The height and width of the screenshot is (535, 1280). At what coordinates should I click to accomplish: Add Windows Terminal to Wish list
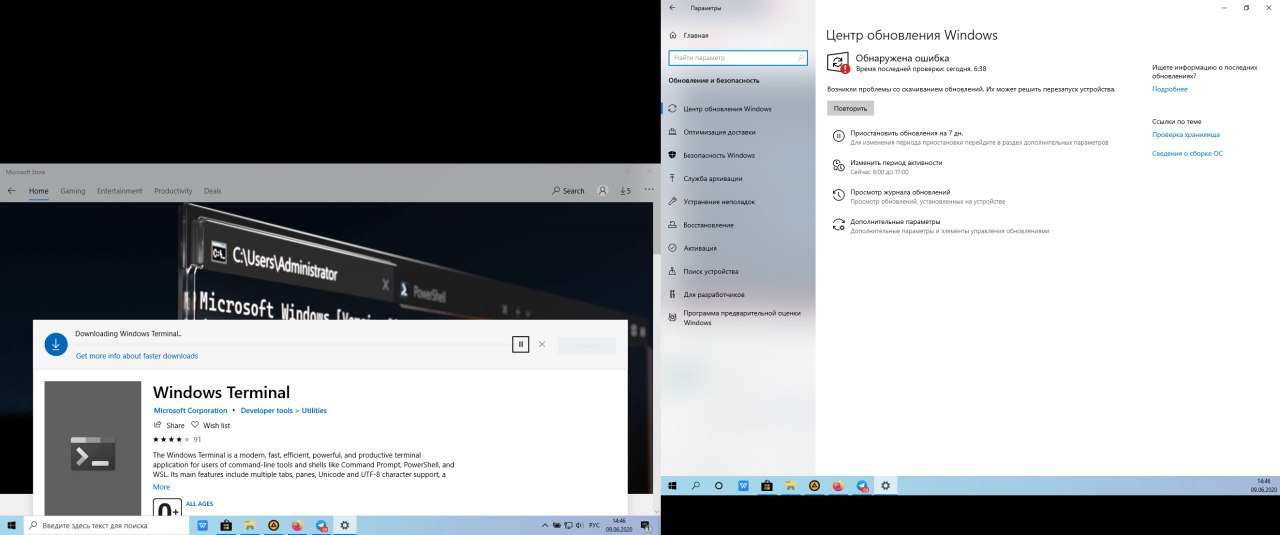click(210, 425)
